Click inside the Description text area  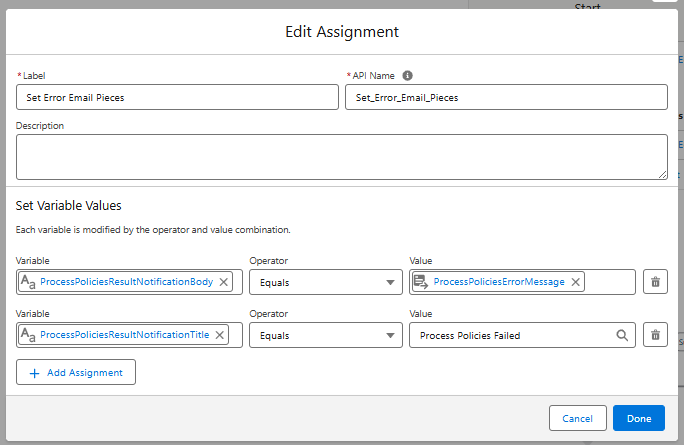[340, 156]
